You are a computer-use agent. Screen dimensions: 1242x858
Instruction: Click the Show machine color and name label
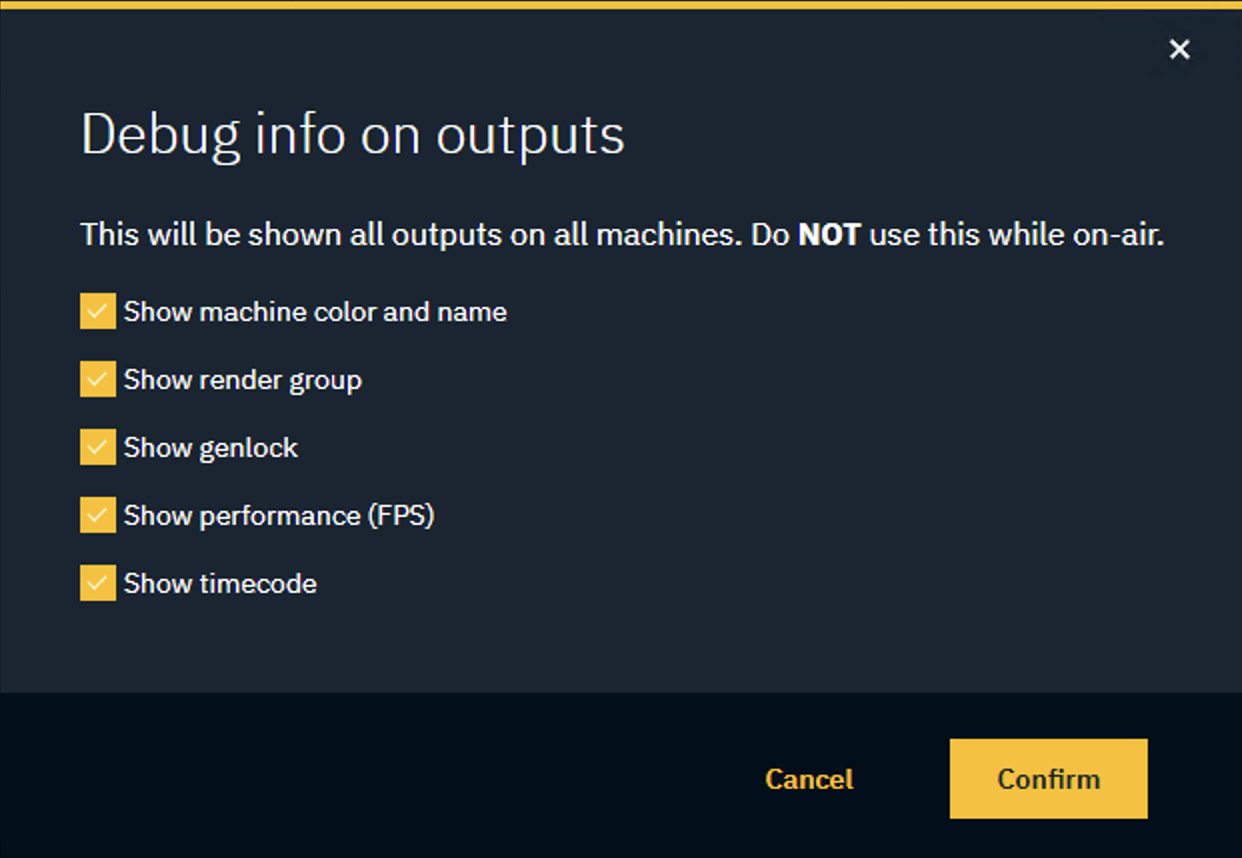(x=315, y=311)
